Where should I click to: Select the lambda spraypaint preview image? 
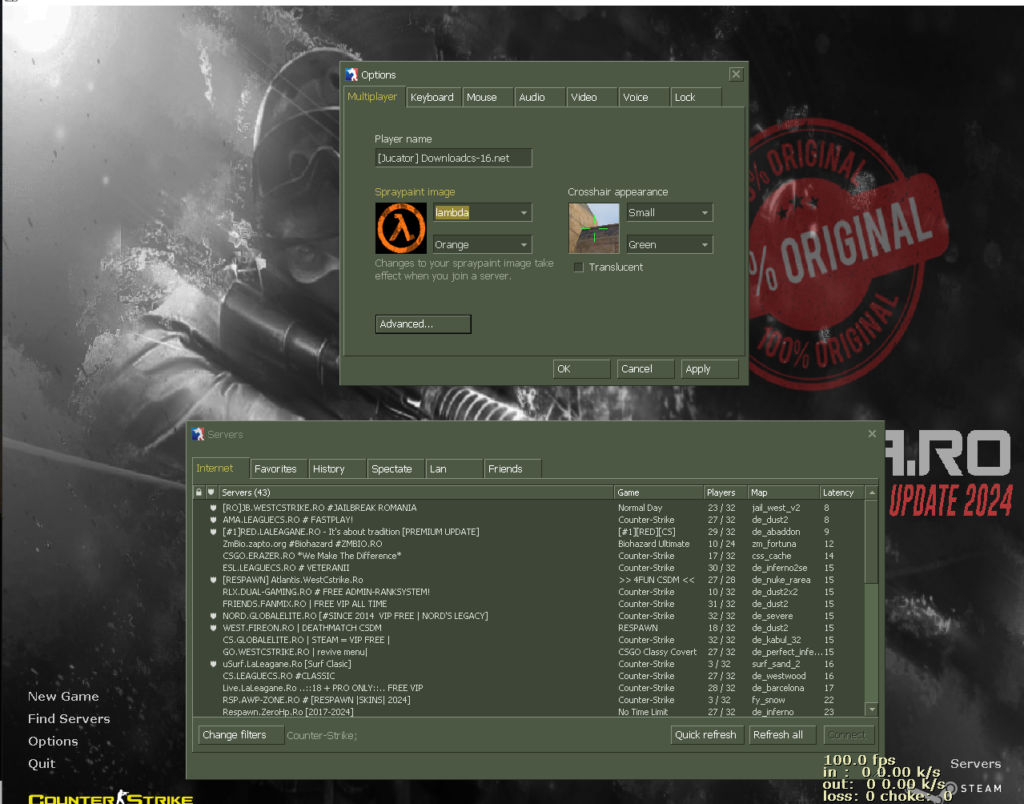pos(401,228)
